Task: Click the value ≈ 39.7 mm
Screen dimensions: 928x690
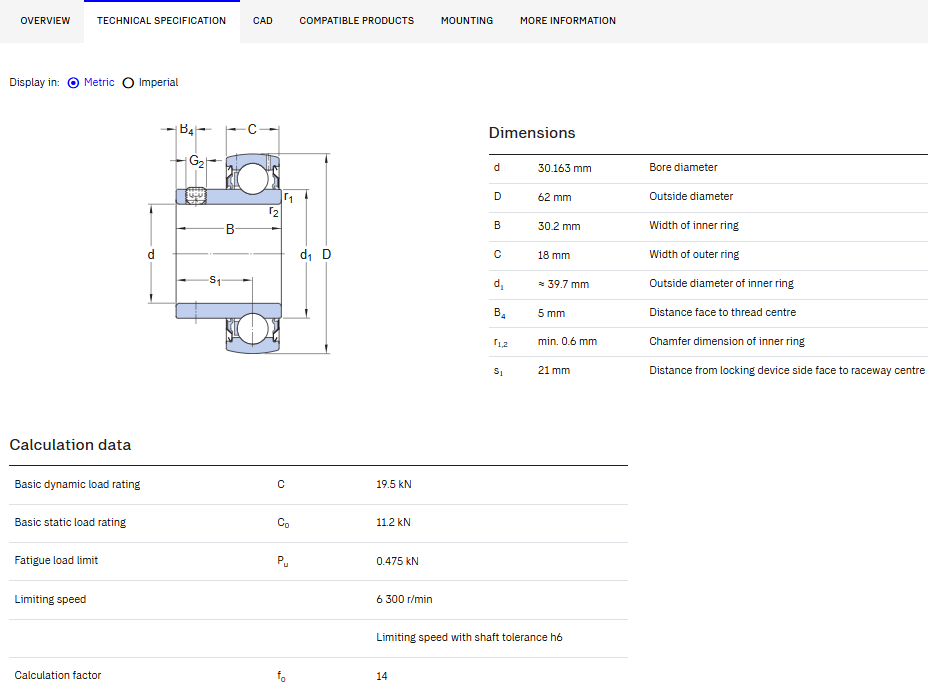Action: (x=563, y=284)
